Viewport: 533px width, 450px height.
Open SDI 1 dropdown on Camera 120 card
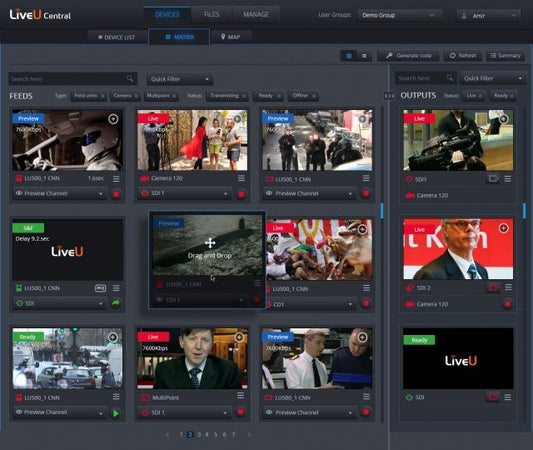tap(185, 193)
